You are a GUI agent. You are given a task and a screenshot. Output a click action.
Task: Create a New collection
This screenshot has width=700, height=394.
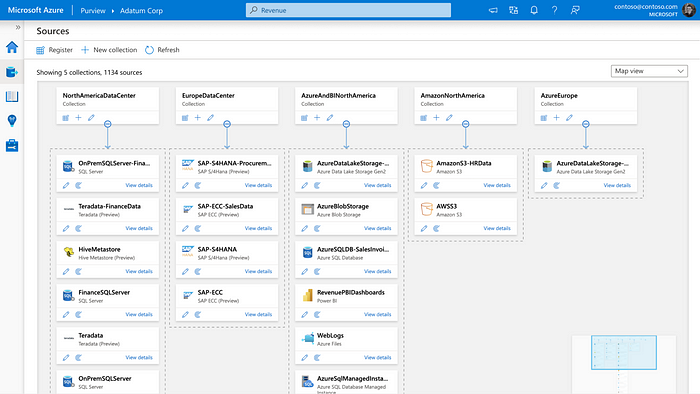(109, 50)
